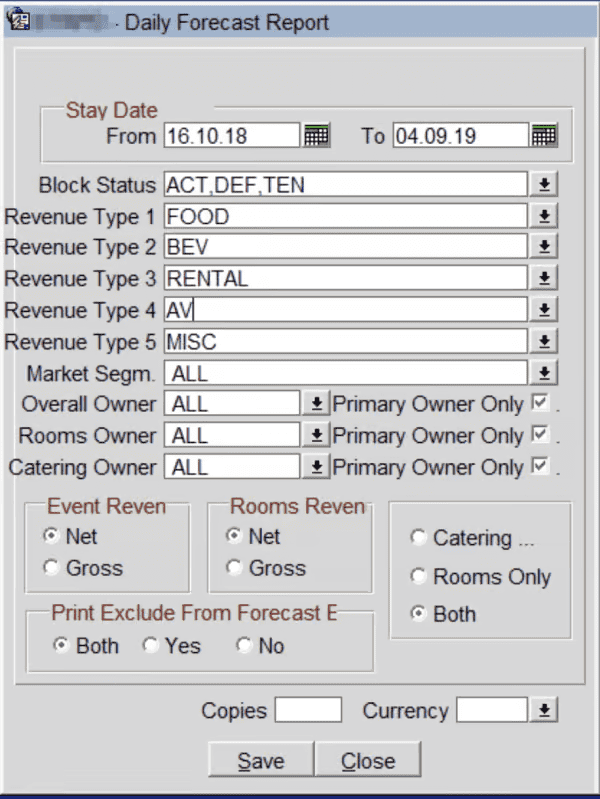Screen dimensions: 600x799
Task: Select Yes for Print Exclude From Forecast
Action: click(x=151, y=646)
